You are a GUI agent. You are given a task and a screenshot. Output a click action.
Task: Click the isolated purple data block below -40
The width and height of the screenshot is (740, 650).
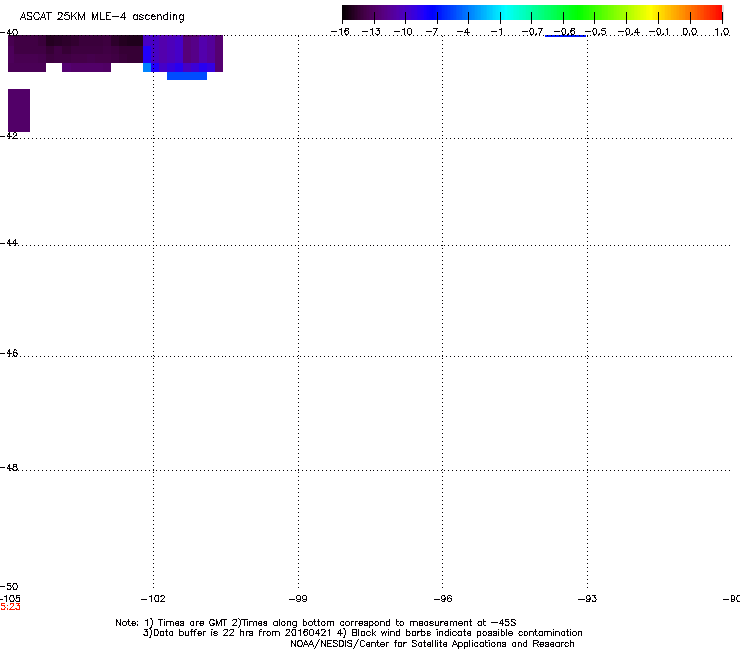(19, 110)
